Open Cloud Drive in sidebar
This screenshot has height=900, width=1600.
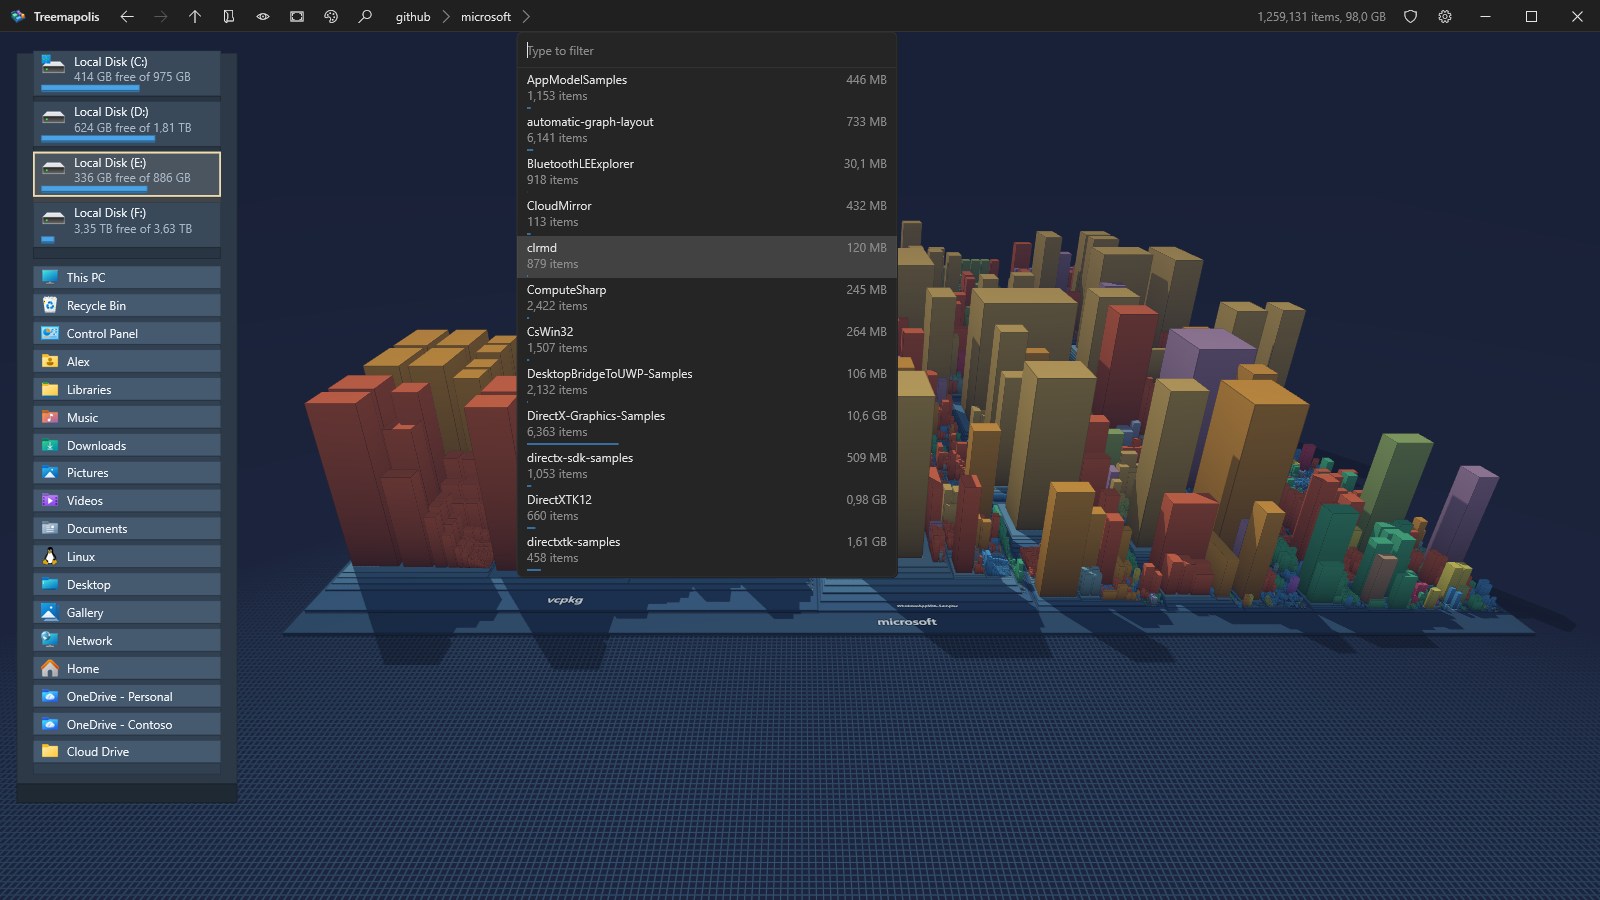127,751
